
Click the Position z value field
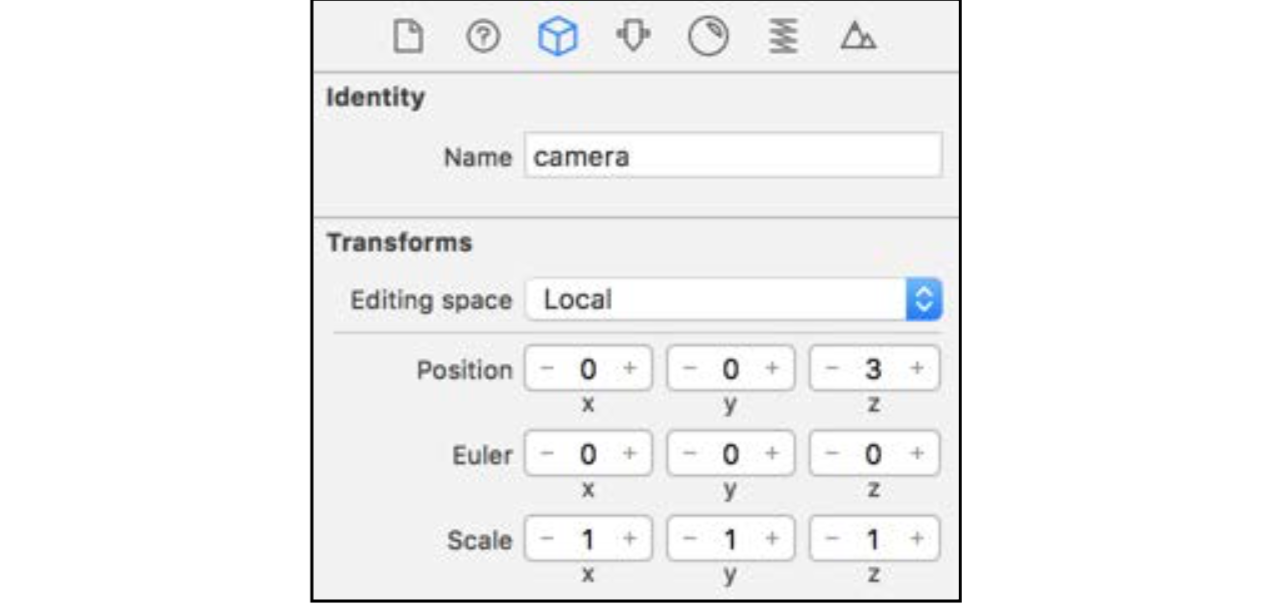(x=874, y=369)
